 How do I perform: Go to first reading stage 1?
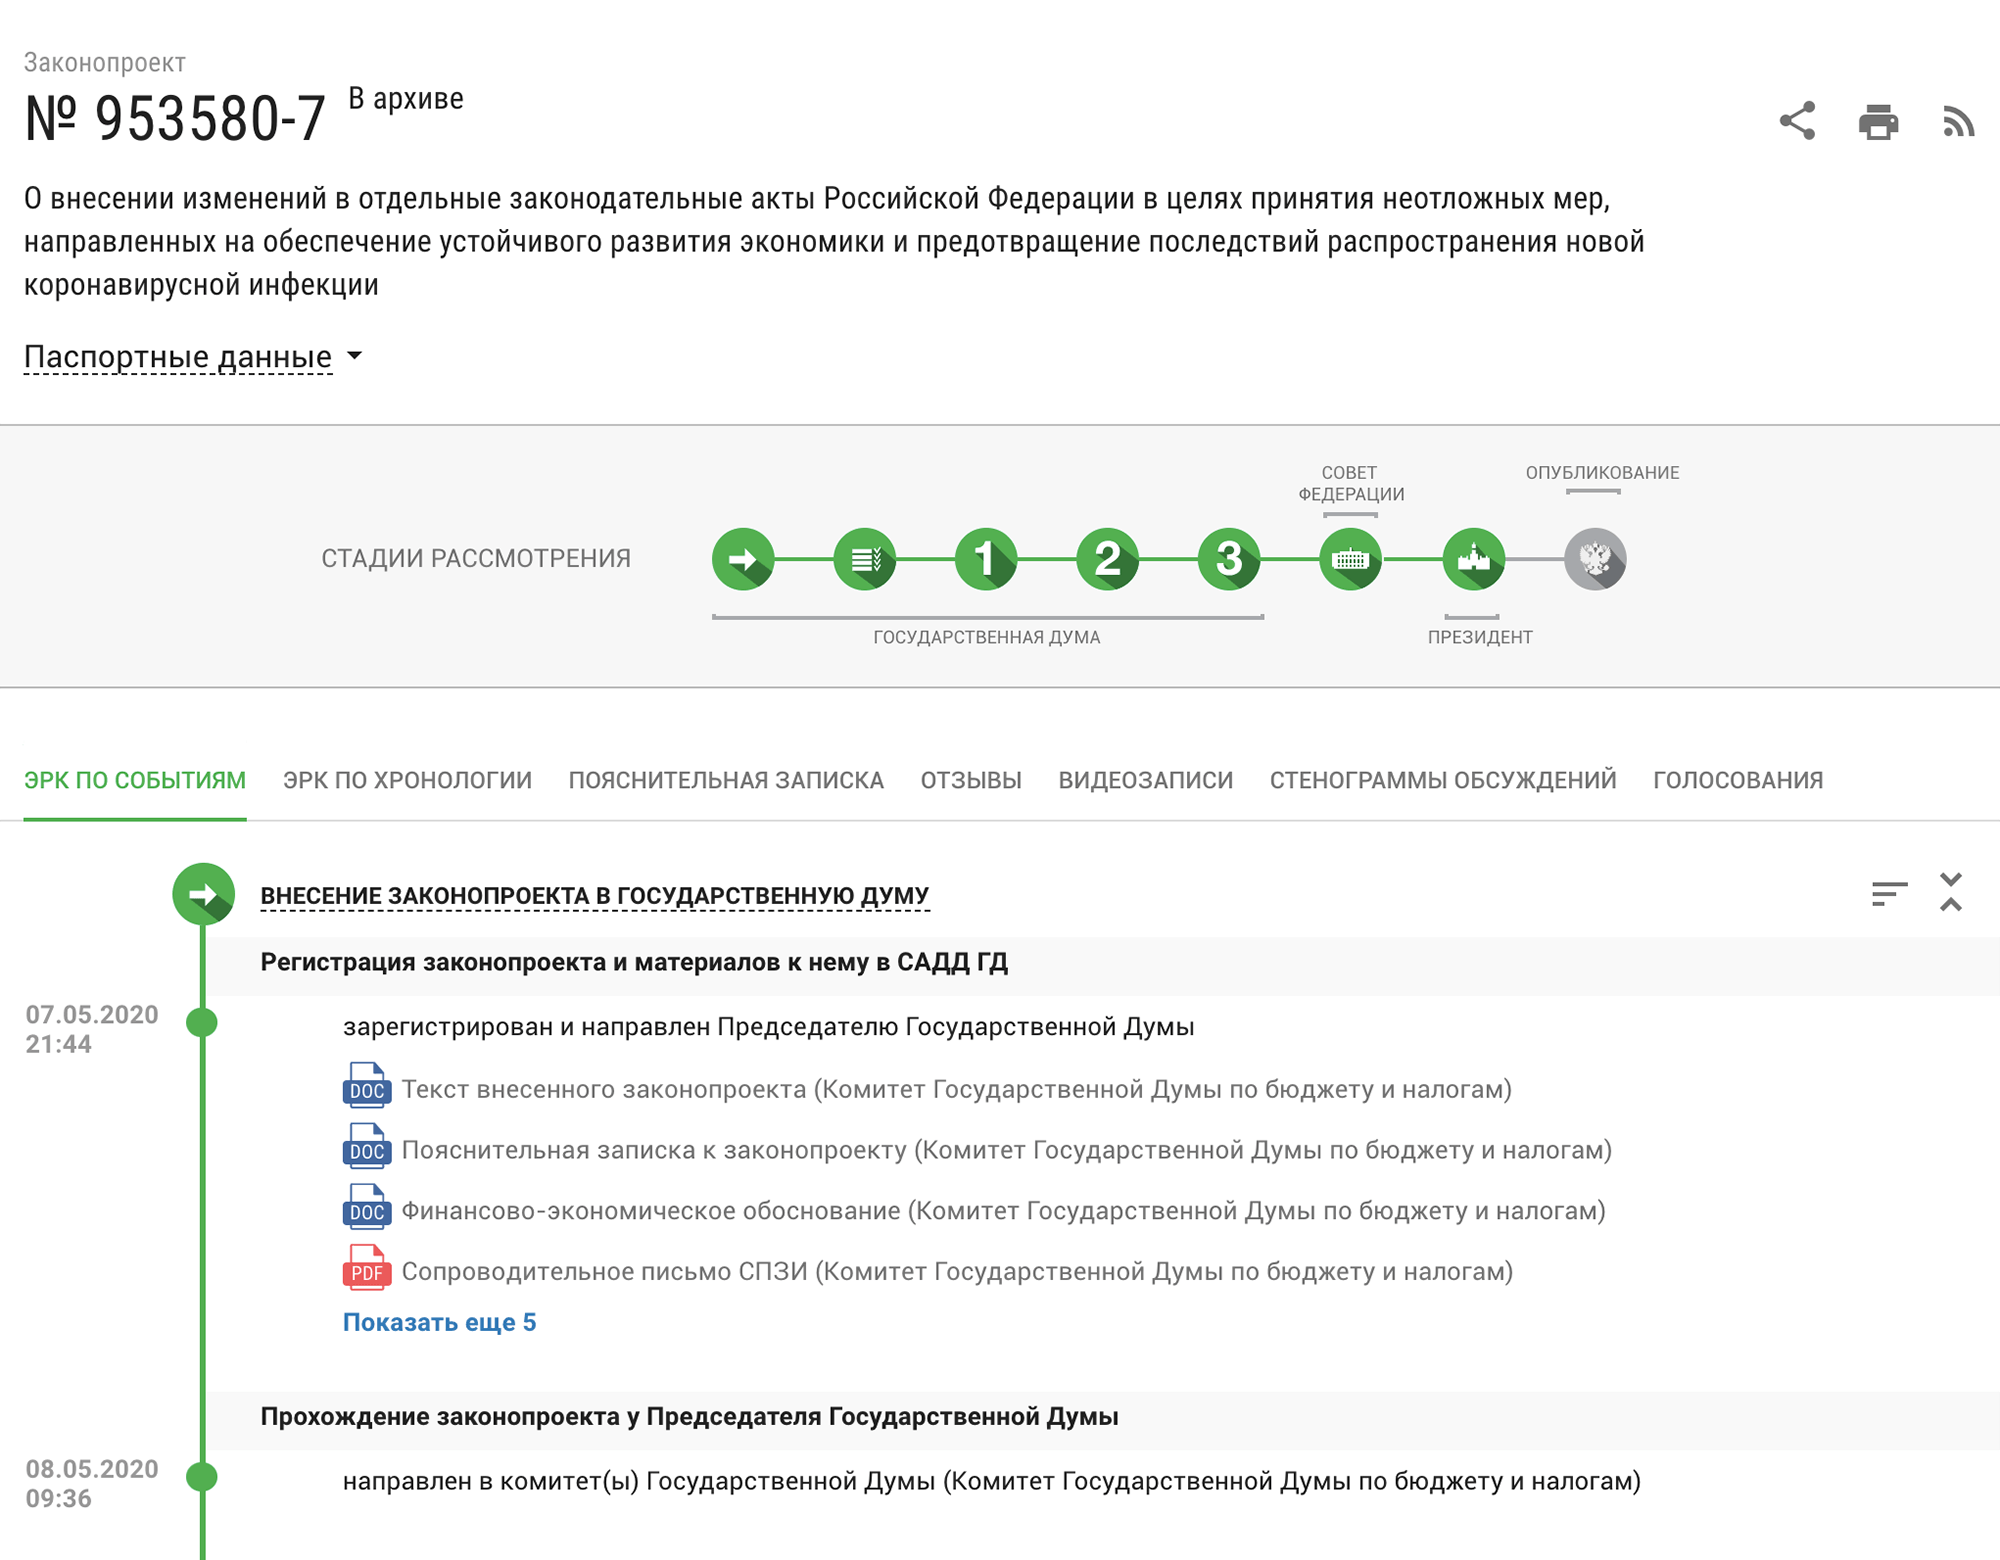pos(986,559)
